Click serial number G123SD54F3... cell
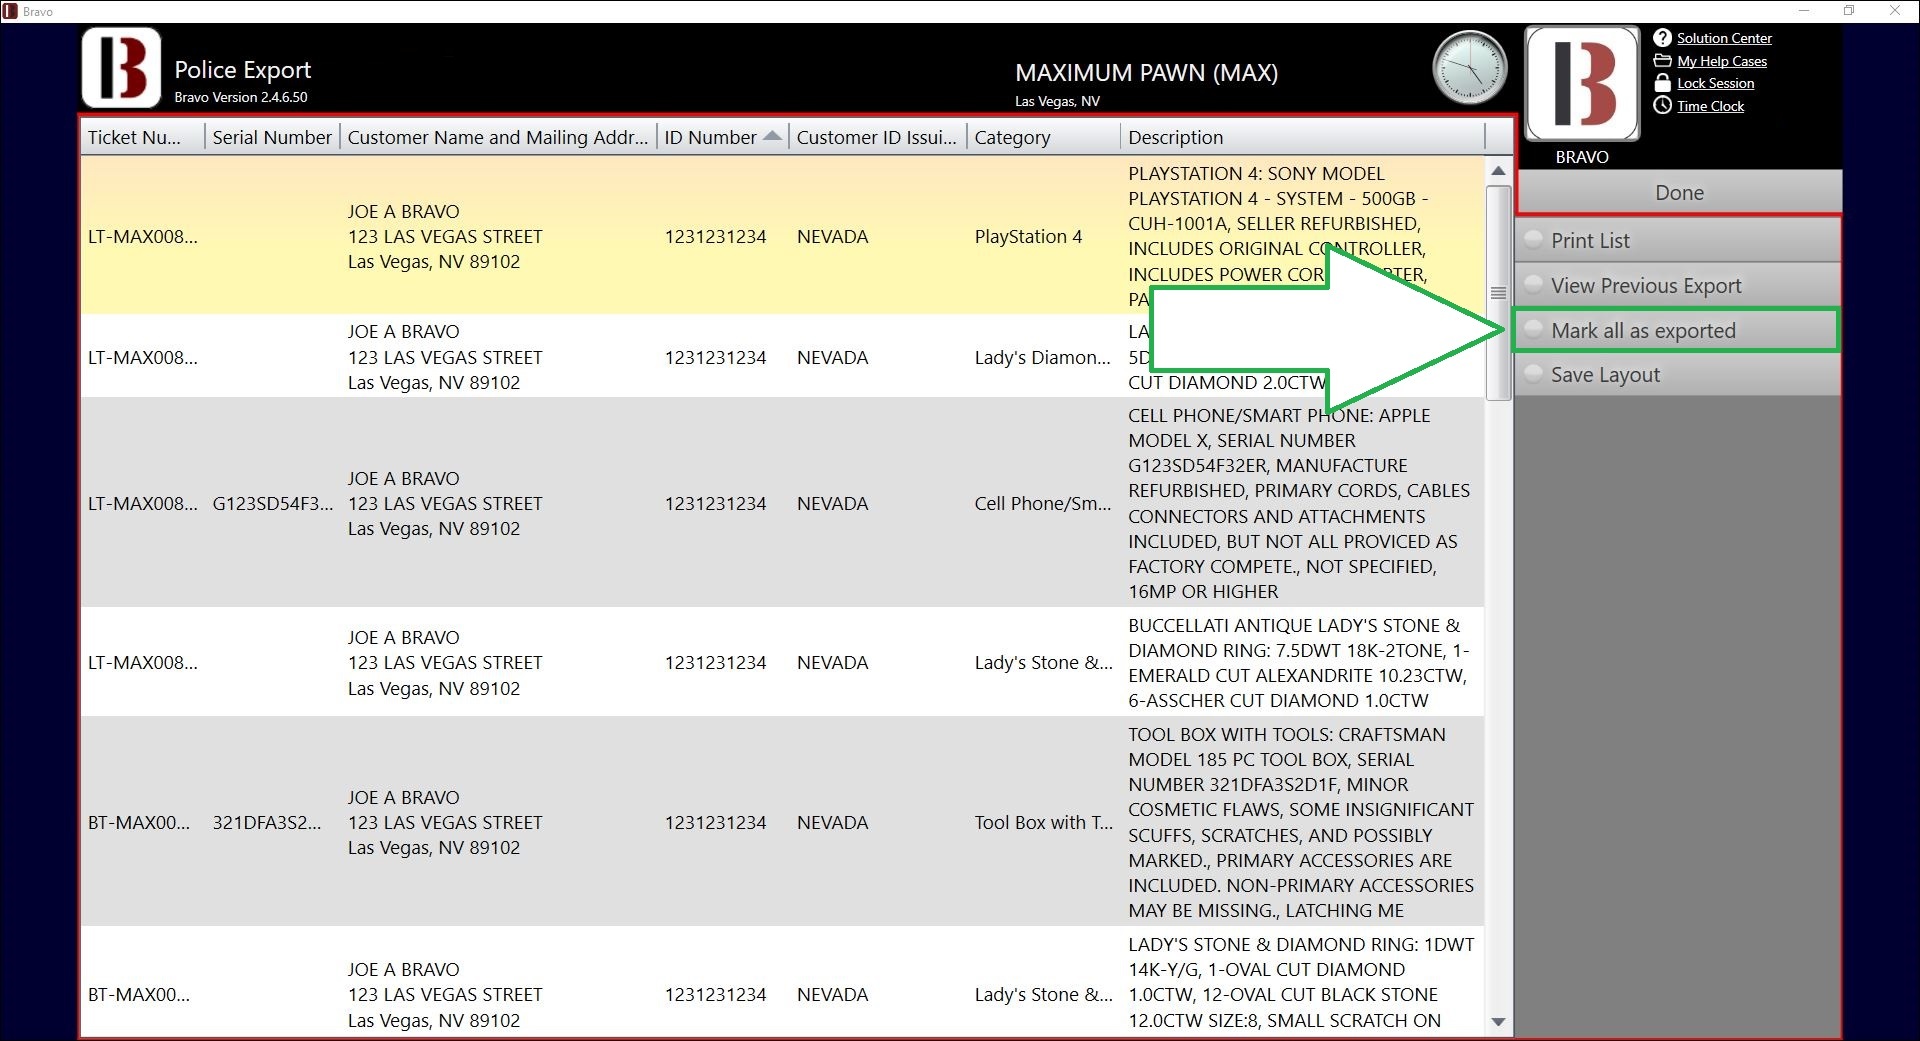This screenshot has height=1041, width=1920. point(273,504)
